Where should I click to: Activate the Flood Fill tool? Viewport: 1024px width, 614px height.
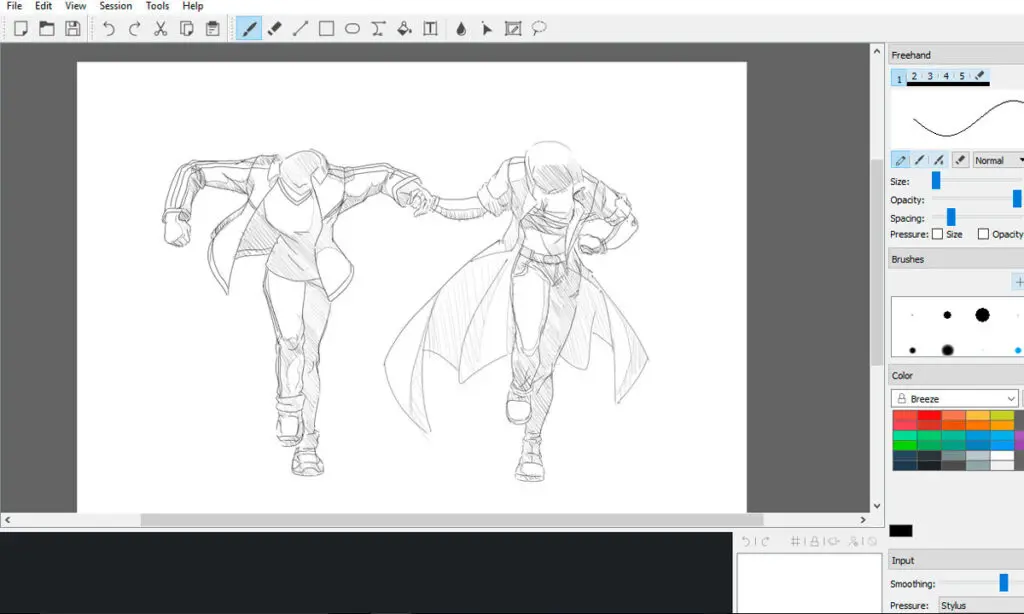pyautogui.click(x=403, y=28)
